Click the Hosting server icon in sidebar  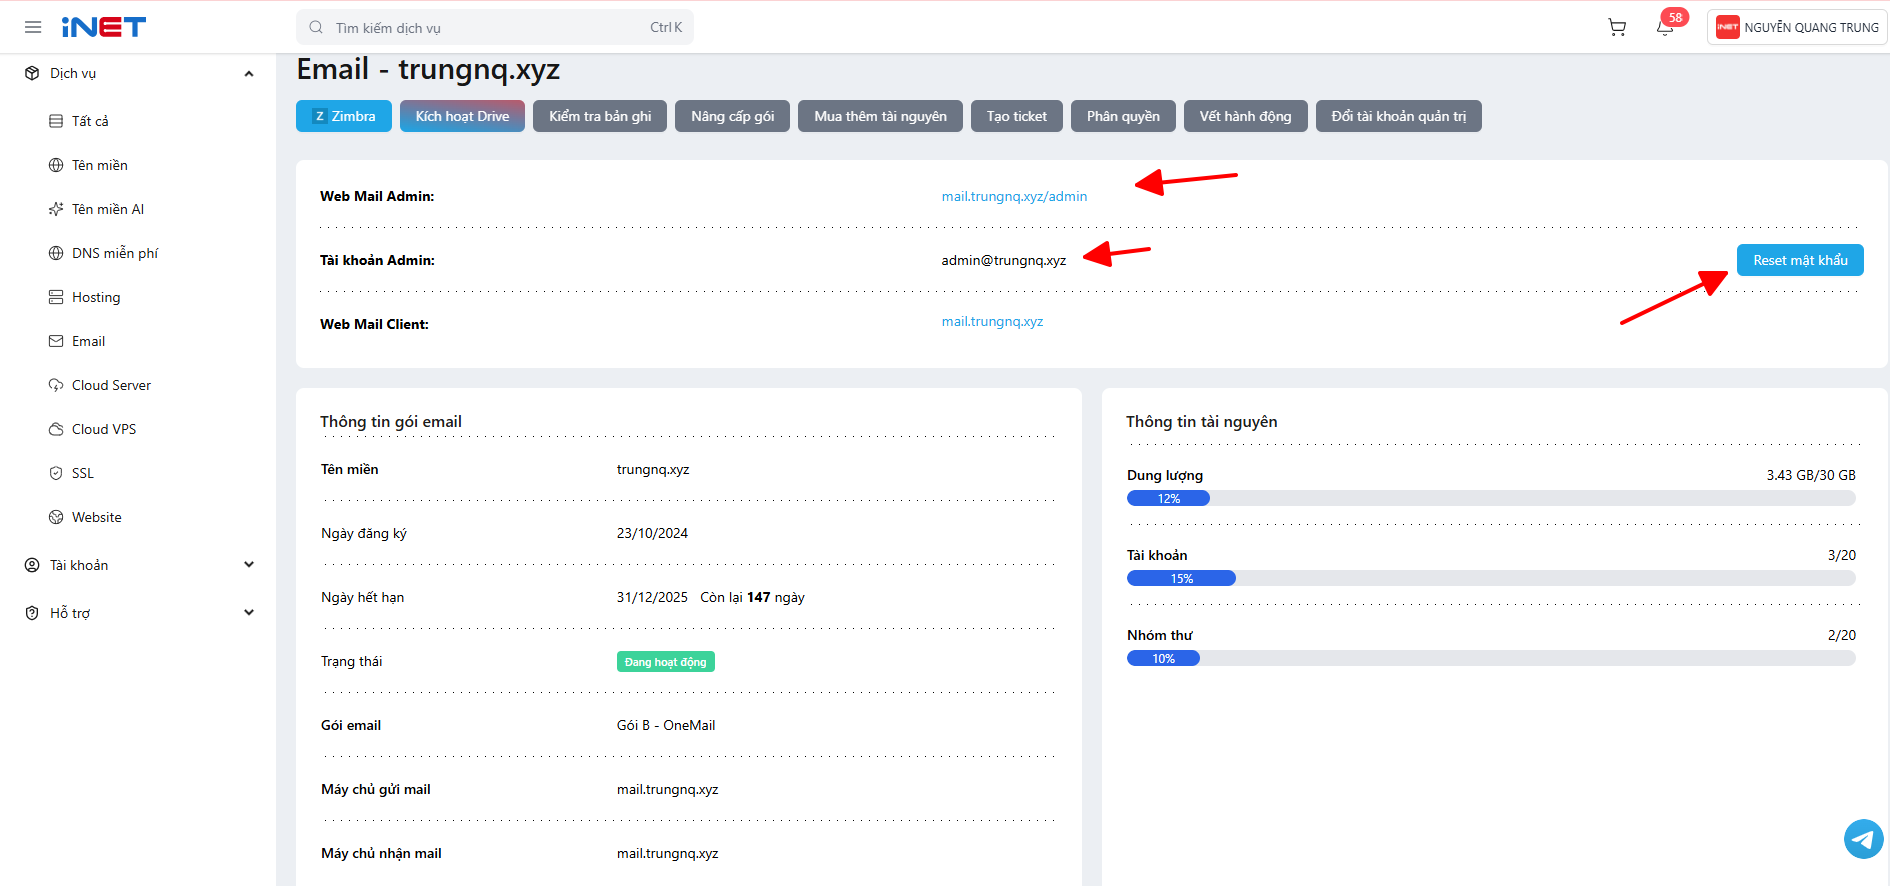click(56, 297)
